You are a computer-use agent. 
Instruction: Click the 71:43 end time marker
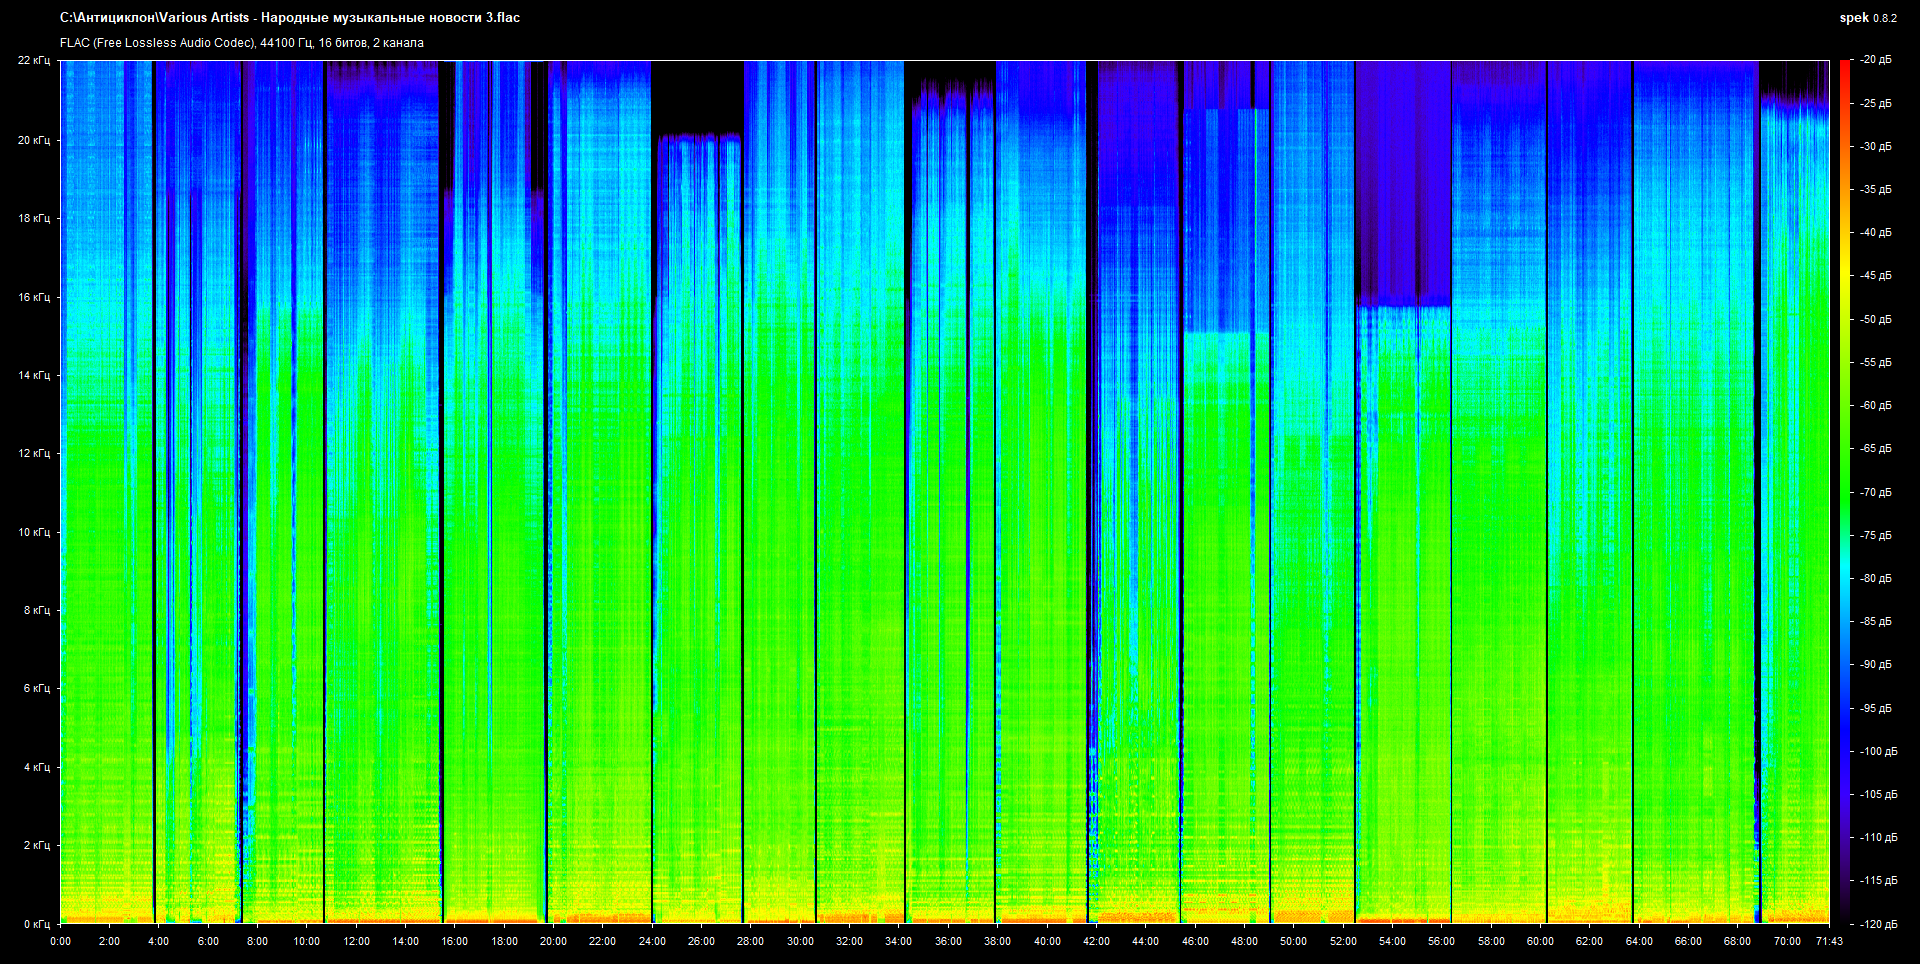(x=1829, y=941)
